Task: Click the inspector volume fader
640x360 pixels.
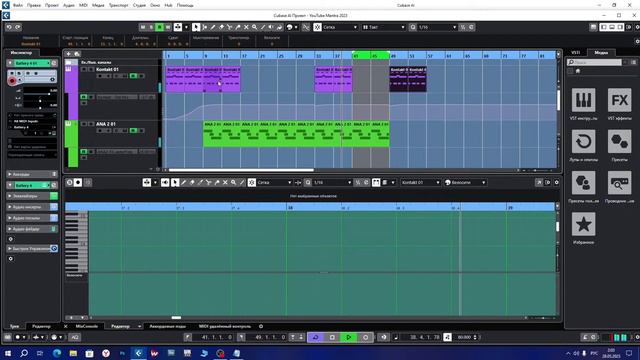Action: (39, 94)
